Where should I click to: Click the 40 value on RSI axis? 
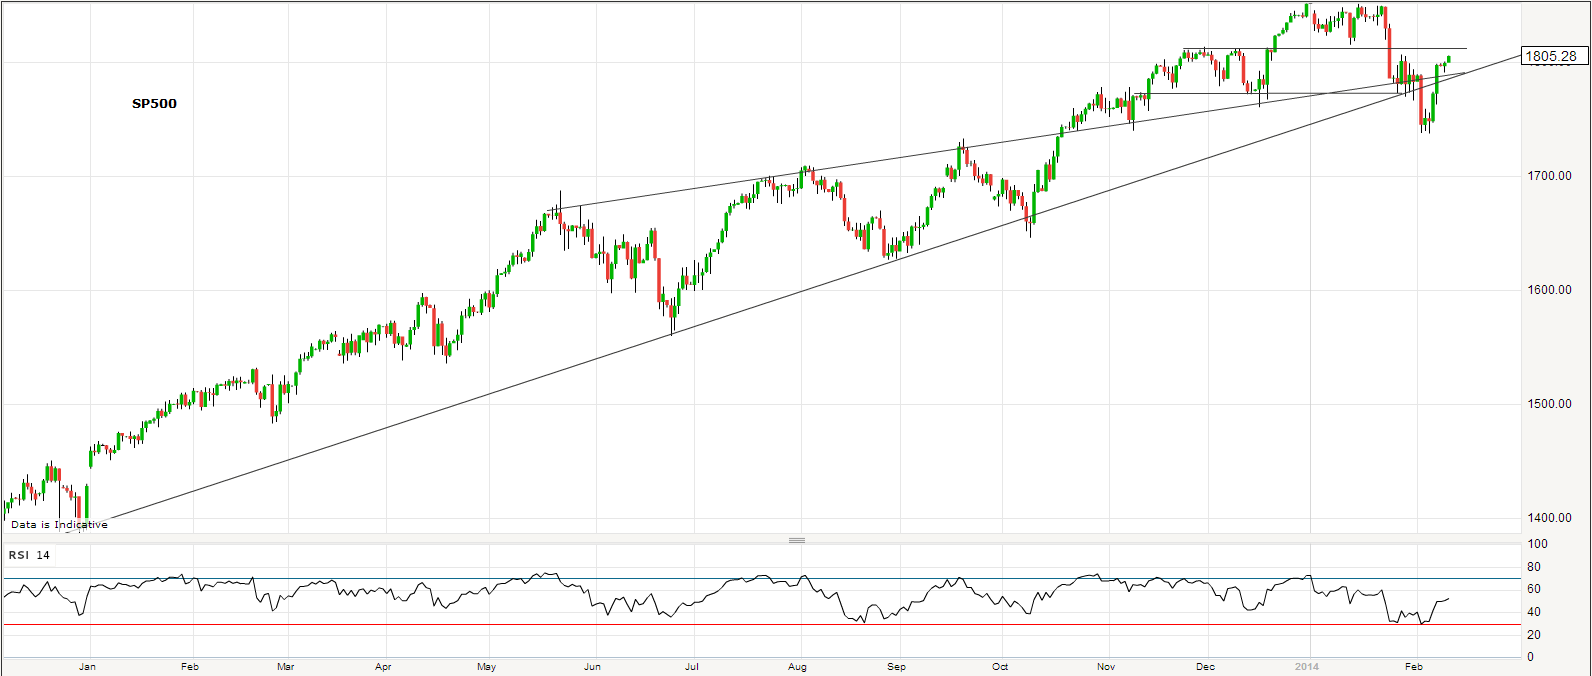point(1538,612)
